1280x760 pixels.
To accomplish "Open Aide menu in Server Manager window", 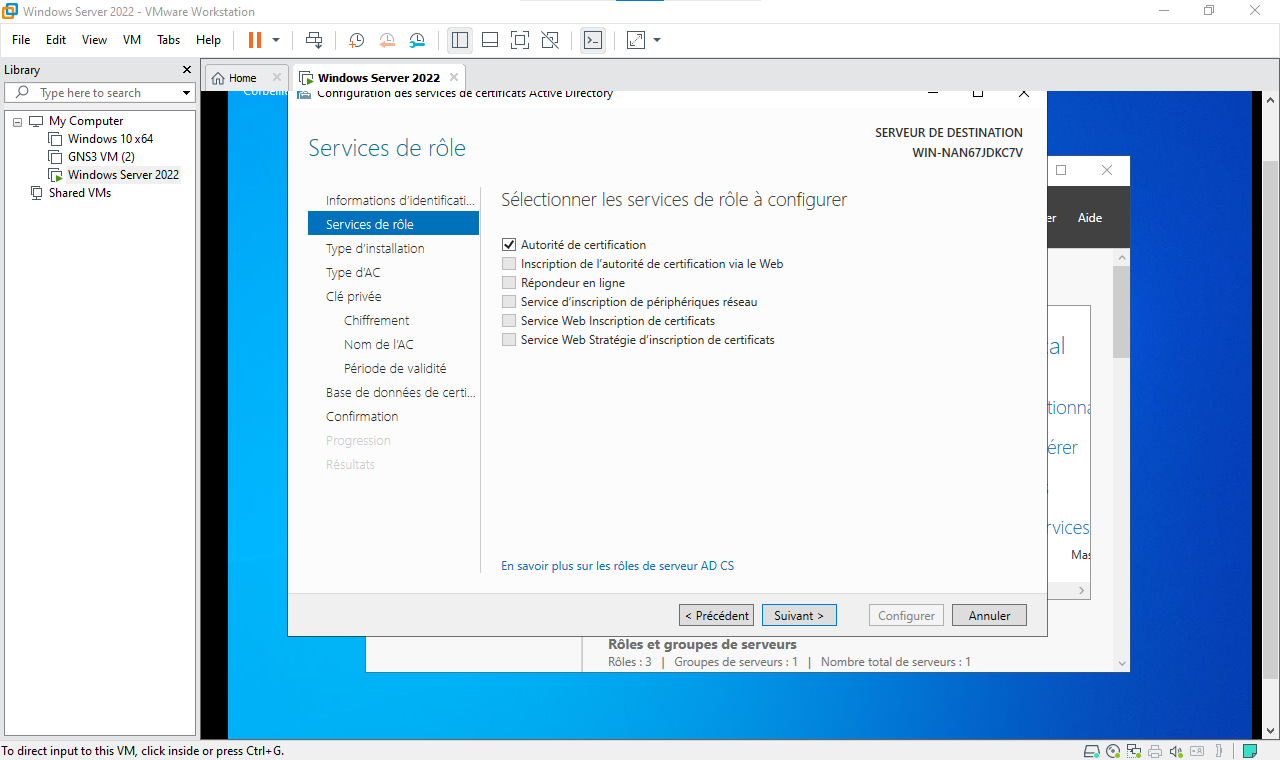I will 1090,218.
